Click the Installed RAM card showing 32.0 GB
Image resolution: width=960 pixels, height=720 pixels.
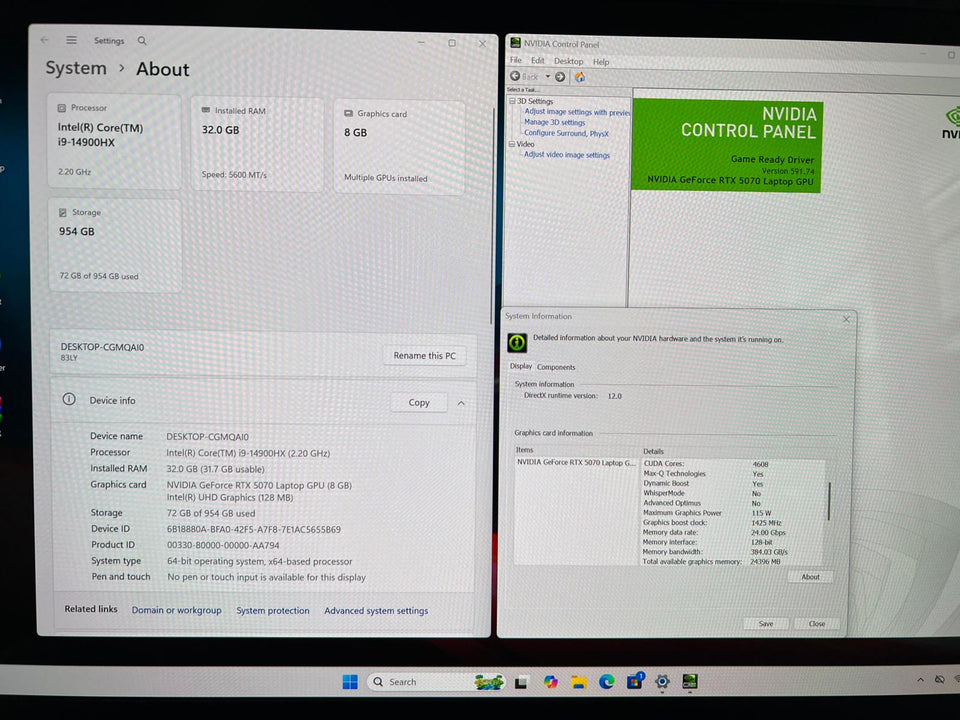(x=257, y=144)
